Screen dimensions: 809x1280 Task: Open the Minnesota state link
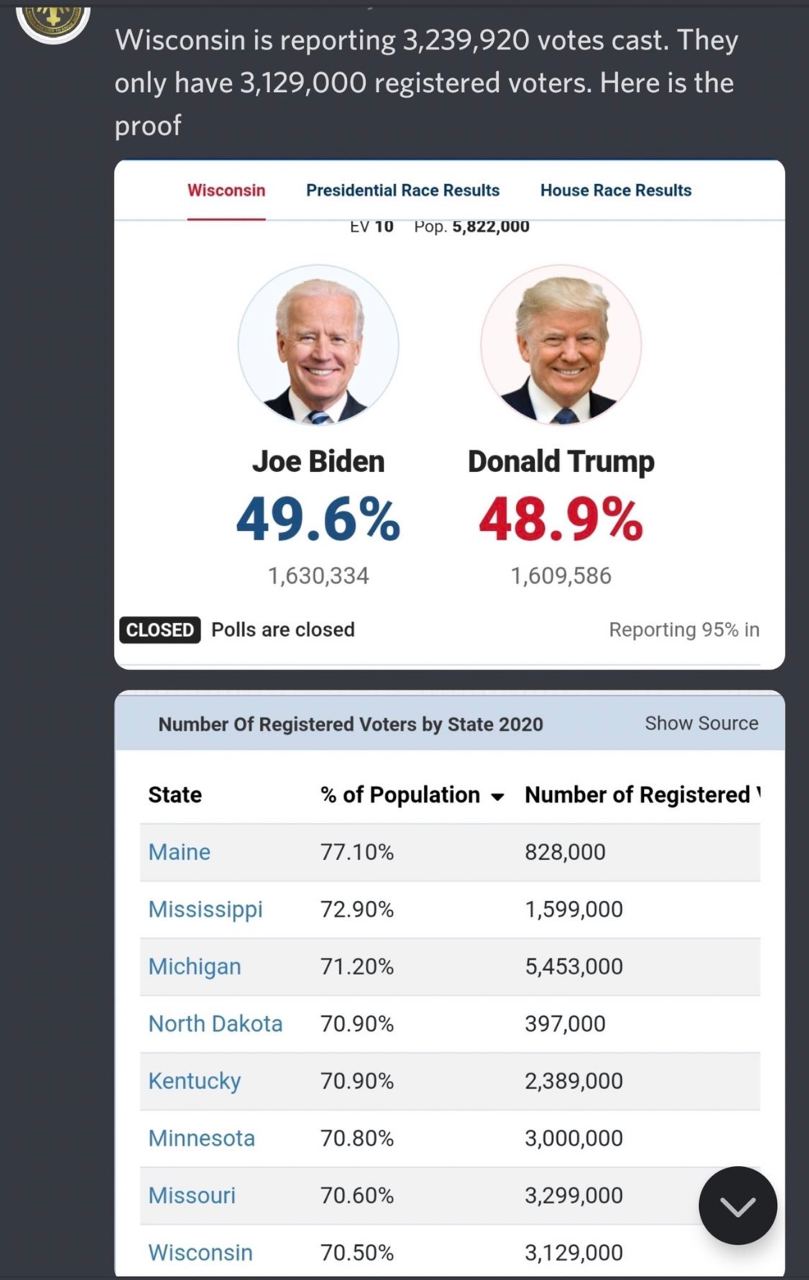click(x=201, y=1138)
